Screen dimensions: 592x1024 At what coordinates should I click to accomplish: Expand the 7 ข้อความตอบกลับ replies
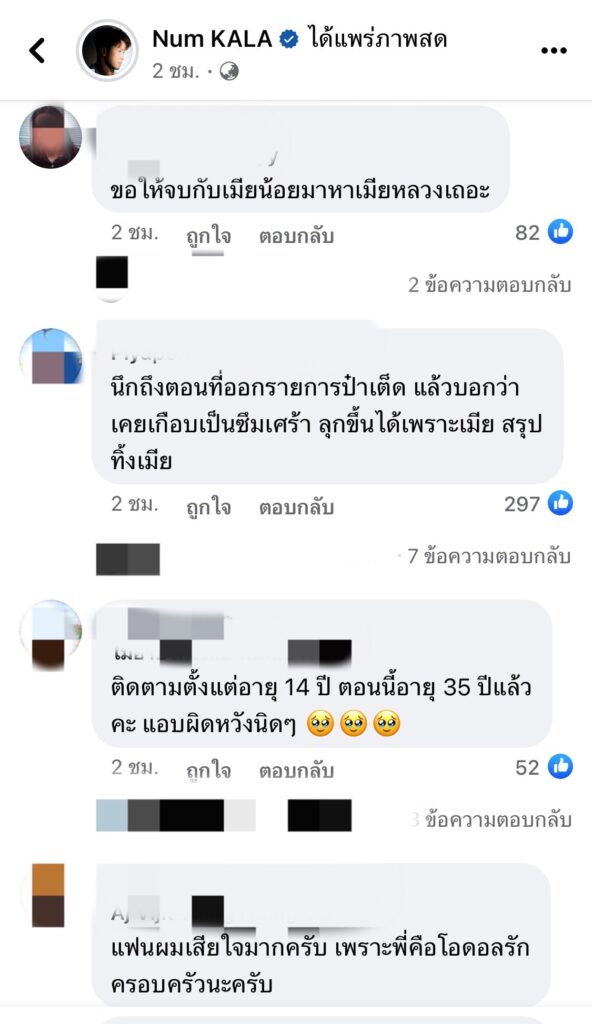coord(489,556)
